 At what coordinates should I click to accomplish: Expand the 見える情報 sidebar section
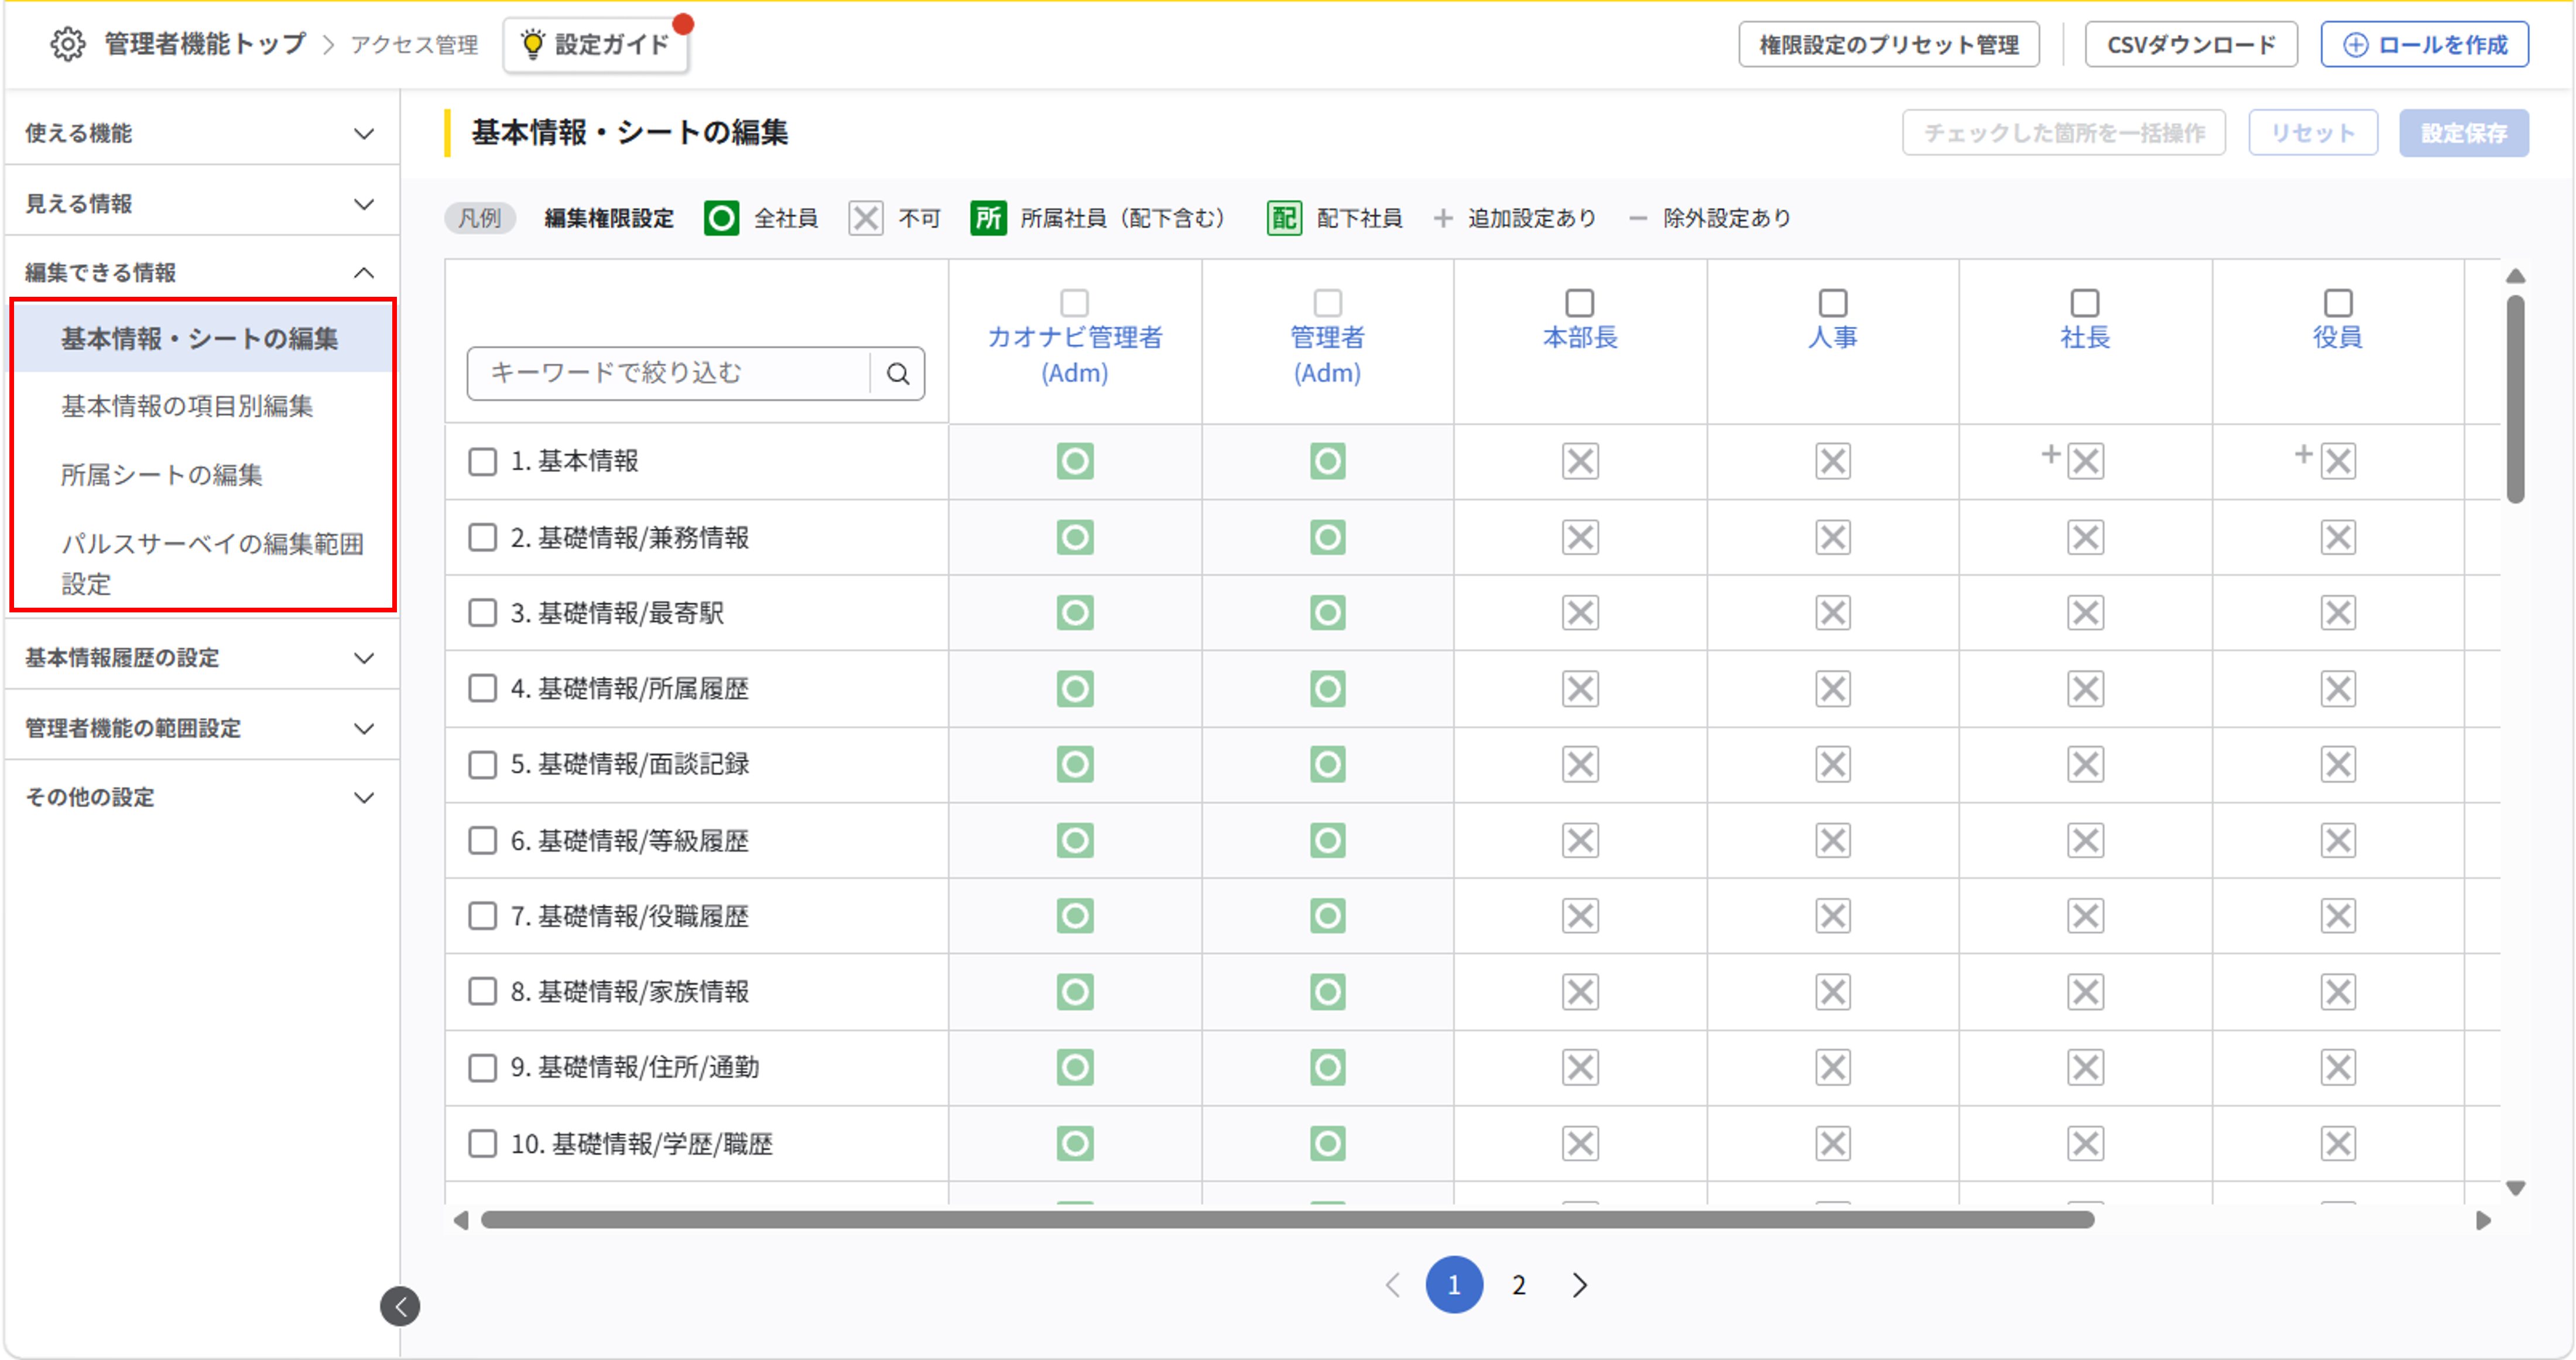pos(202,203)
